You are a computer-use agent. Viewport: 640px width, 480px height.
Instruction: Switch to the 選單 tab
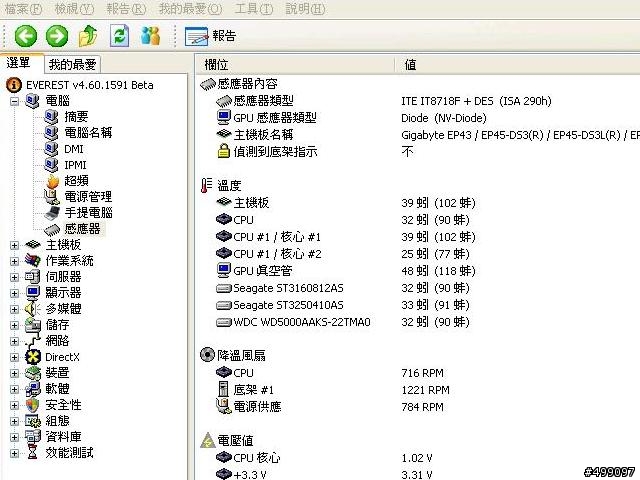[x=20, y=63]
